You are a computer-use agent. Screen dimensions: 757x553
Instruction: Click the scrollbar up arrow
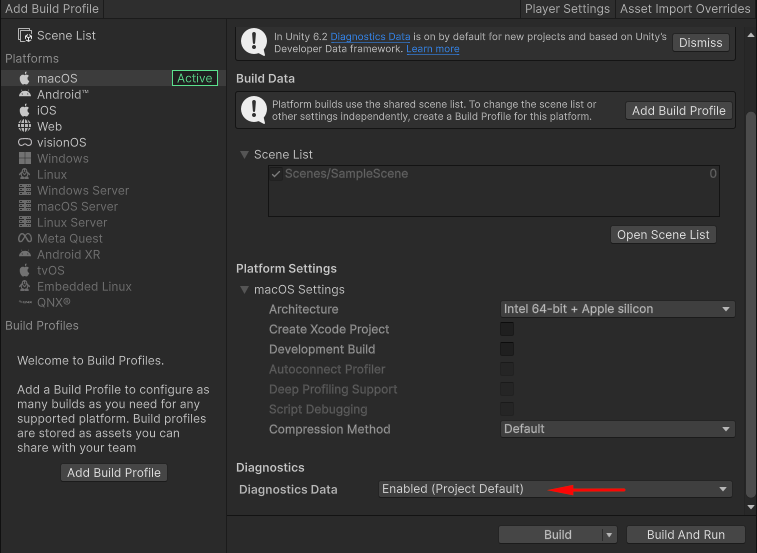[x=751, y=35]
